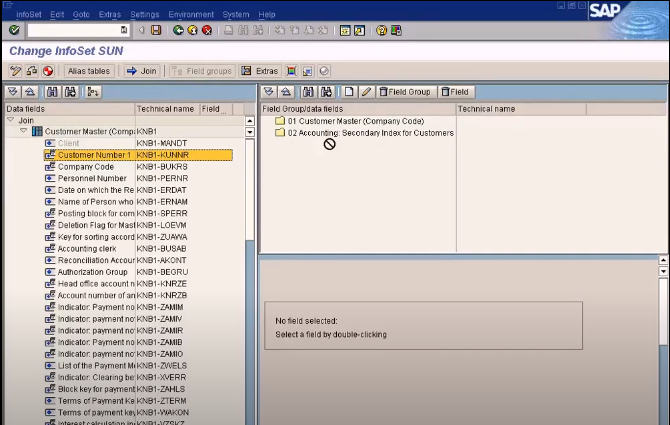The height and width of the screenshot is (425, 670).
Task: Click the Check InfoSet icon next to pencil
Action: tap(32, 71)
